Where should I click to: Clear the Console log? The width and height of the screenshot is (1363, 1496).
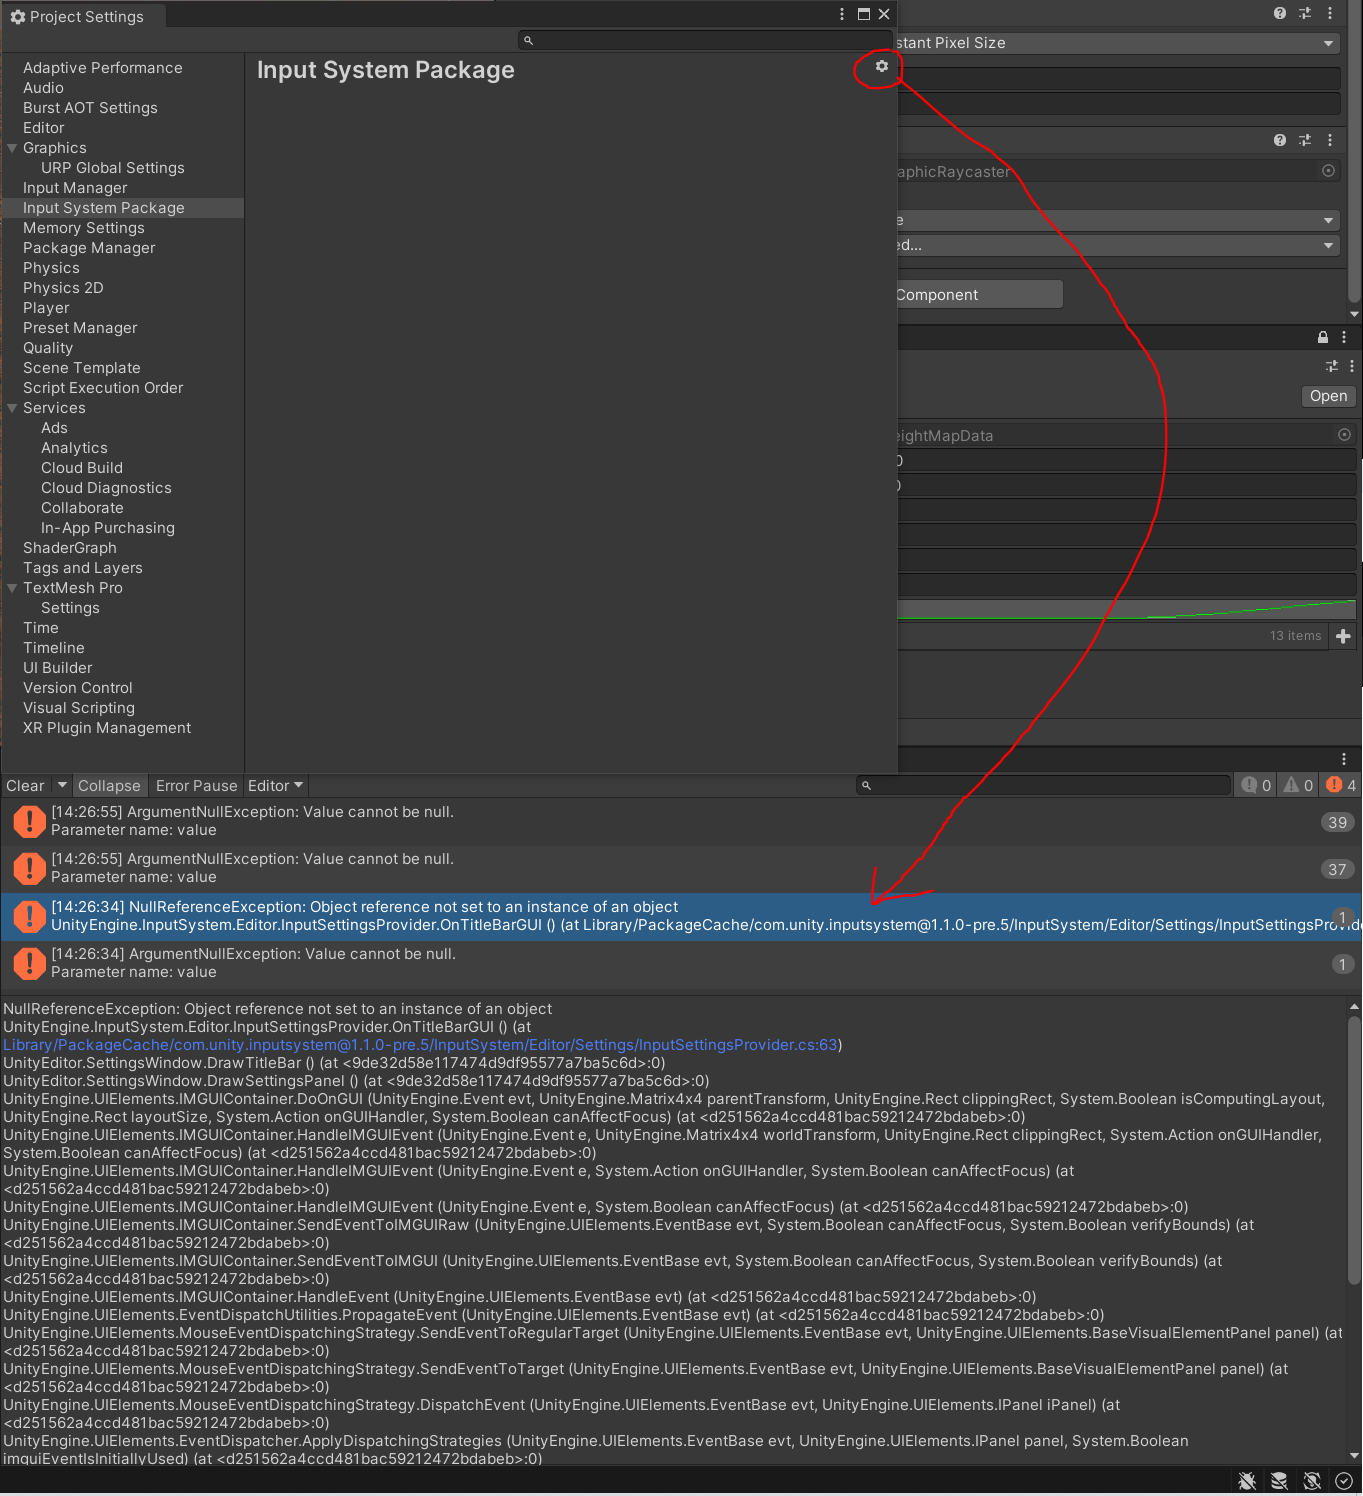point(25,786)
